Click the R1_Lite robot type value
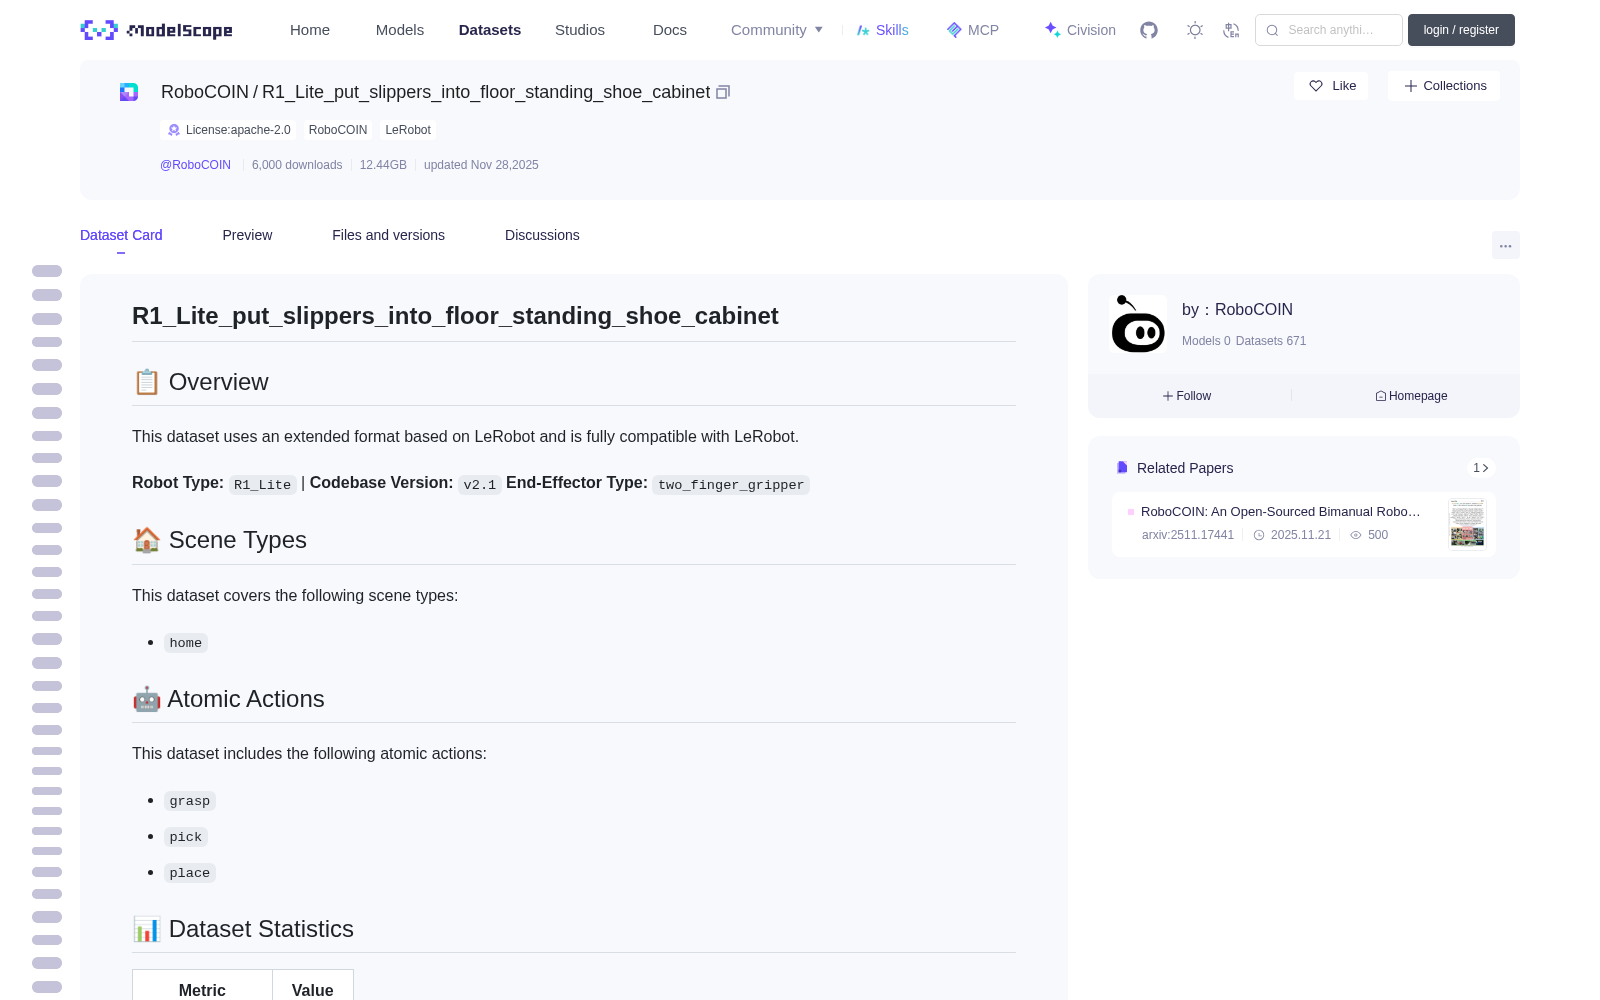Screen dimensions: 1600x1000 point(263,485)
